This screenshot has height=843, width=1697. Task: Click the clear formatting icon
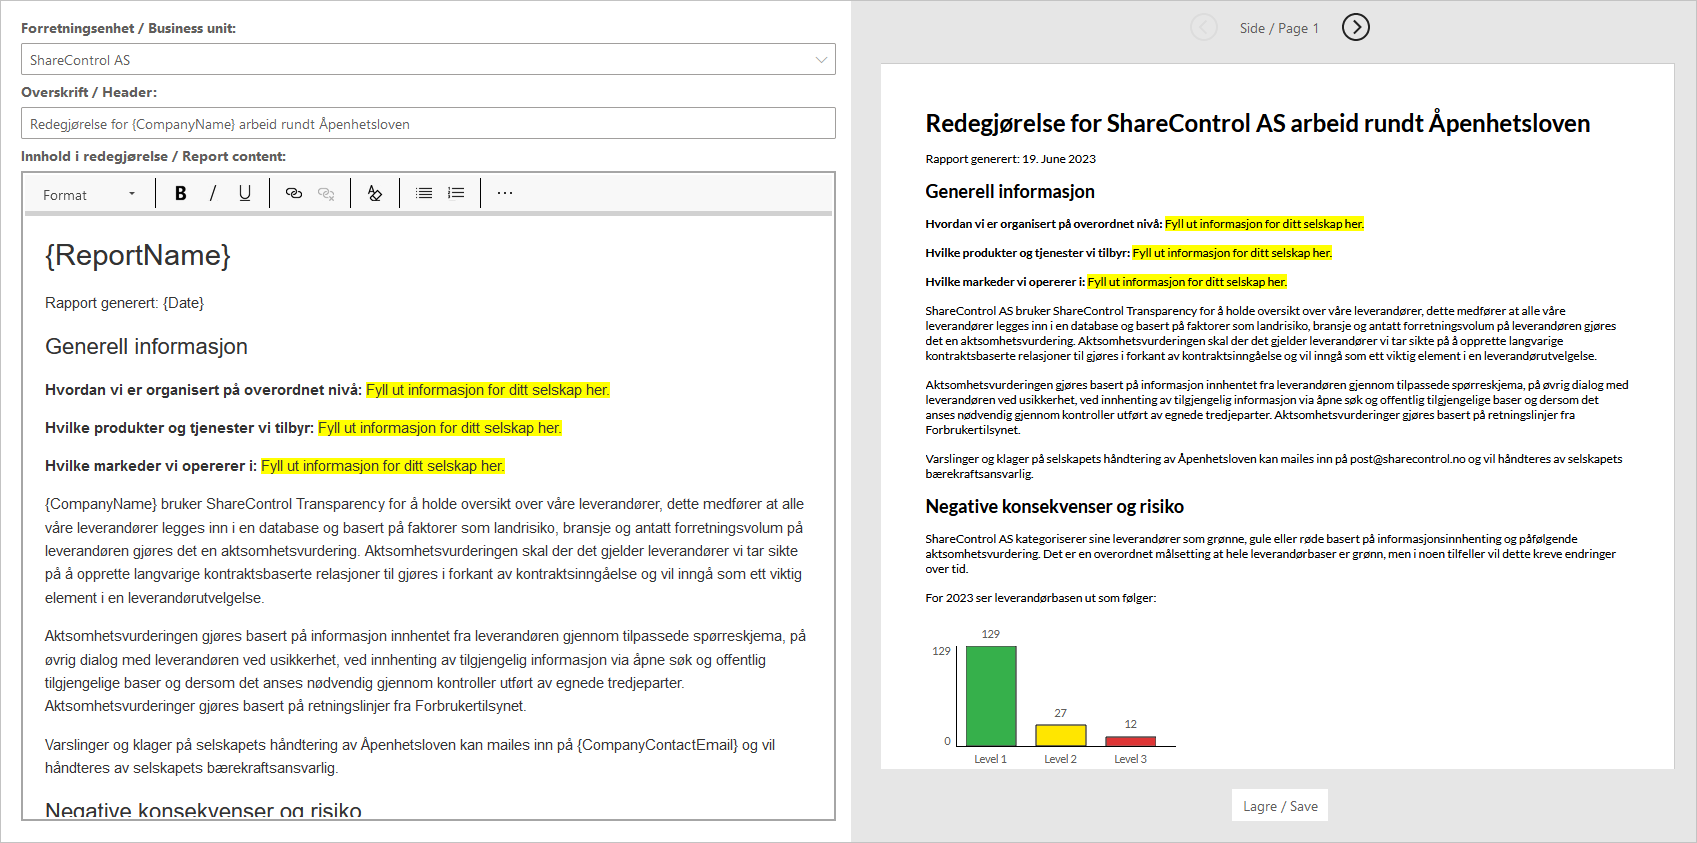[375, 194]
